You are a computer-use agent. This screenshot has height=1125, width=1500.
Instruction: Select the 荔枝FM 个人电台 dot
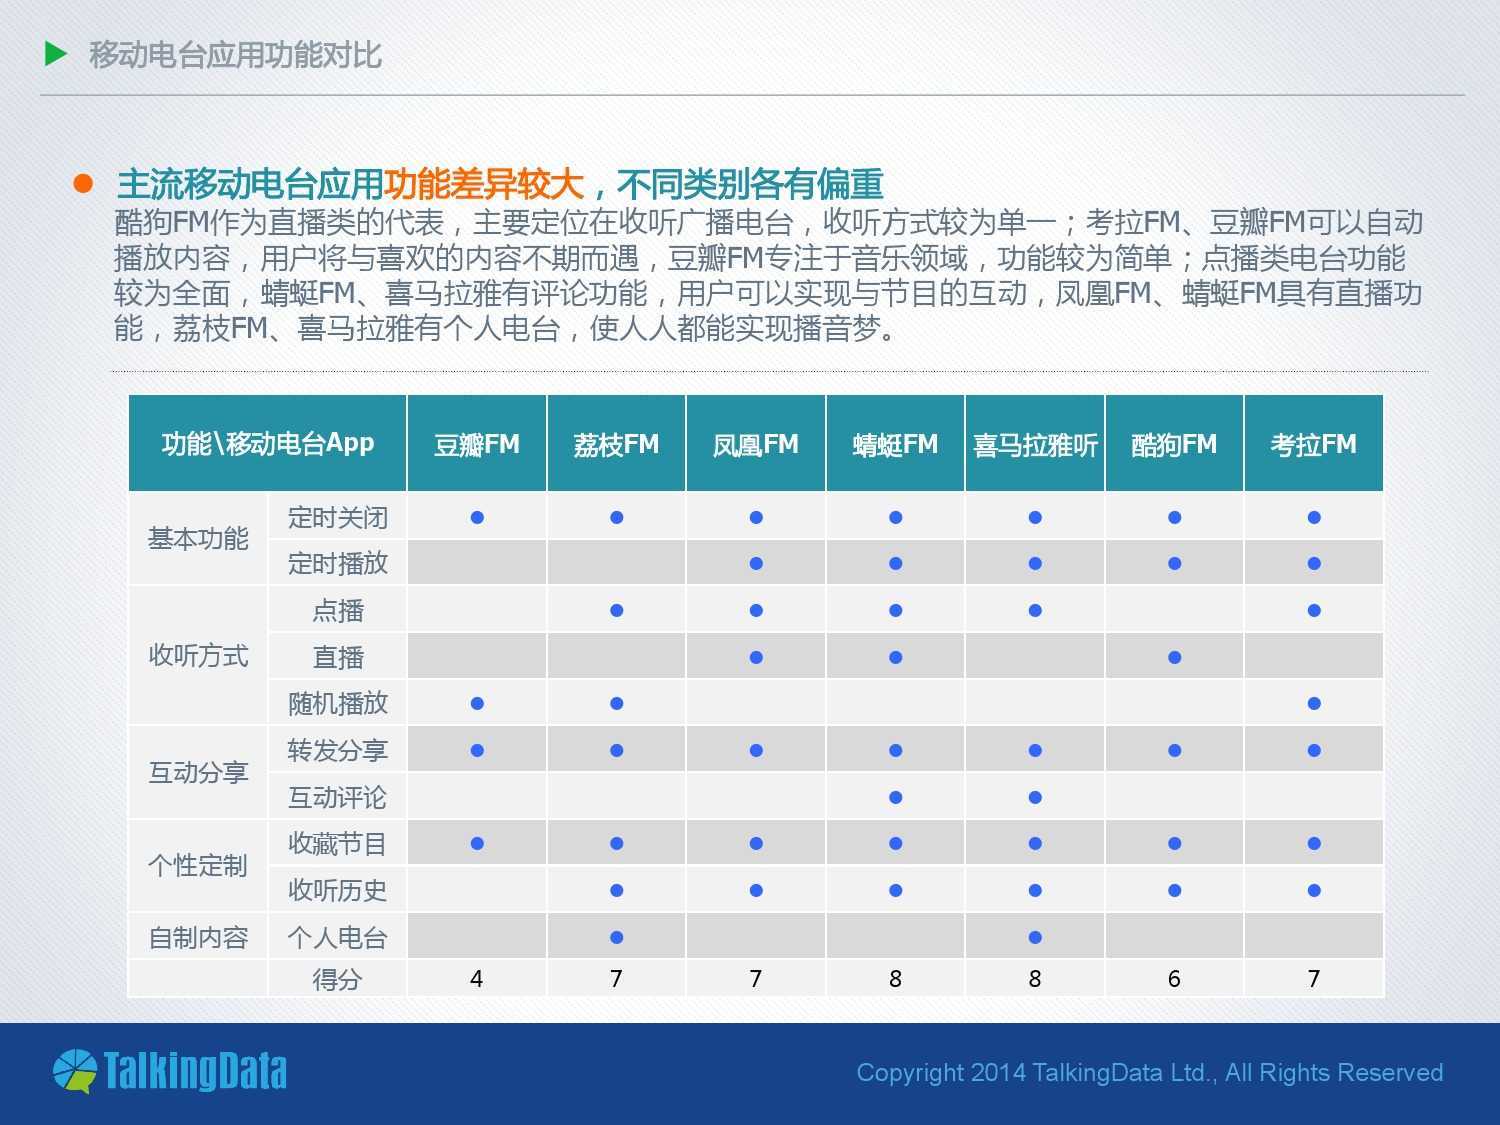tap(616, 937)
